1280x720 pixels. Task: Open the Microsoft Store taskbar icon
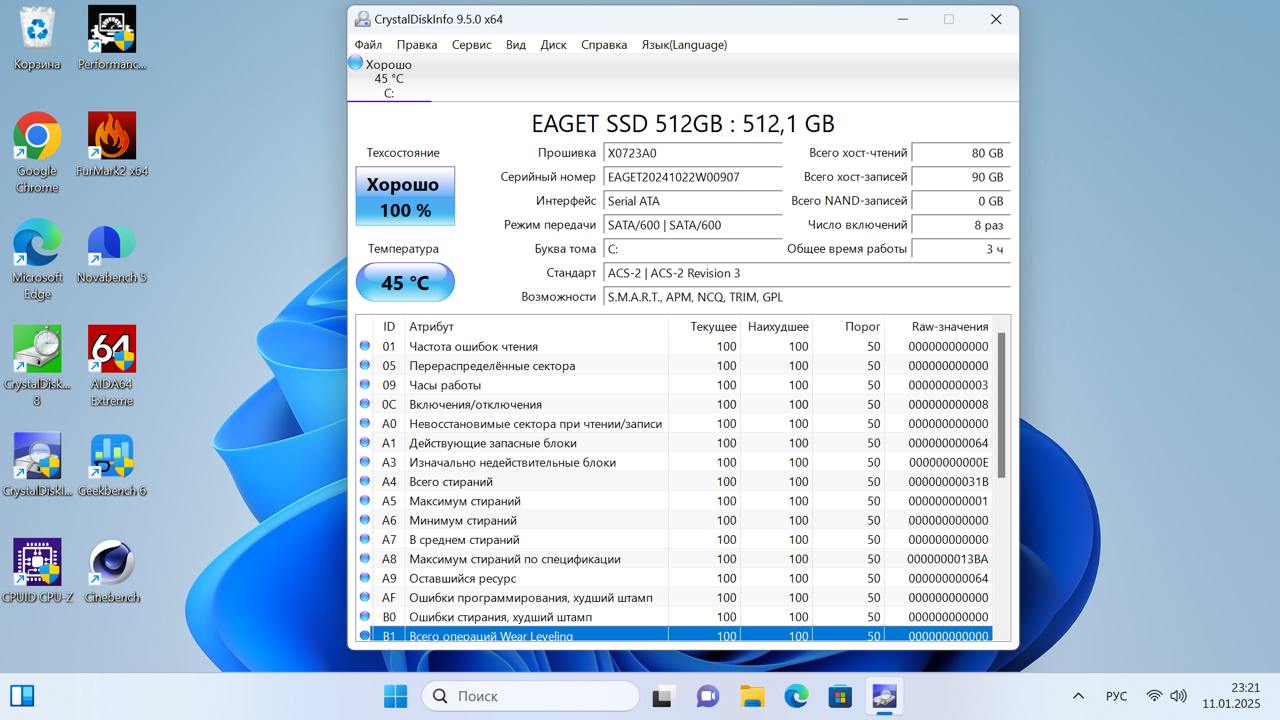[840, 696]
